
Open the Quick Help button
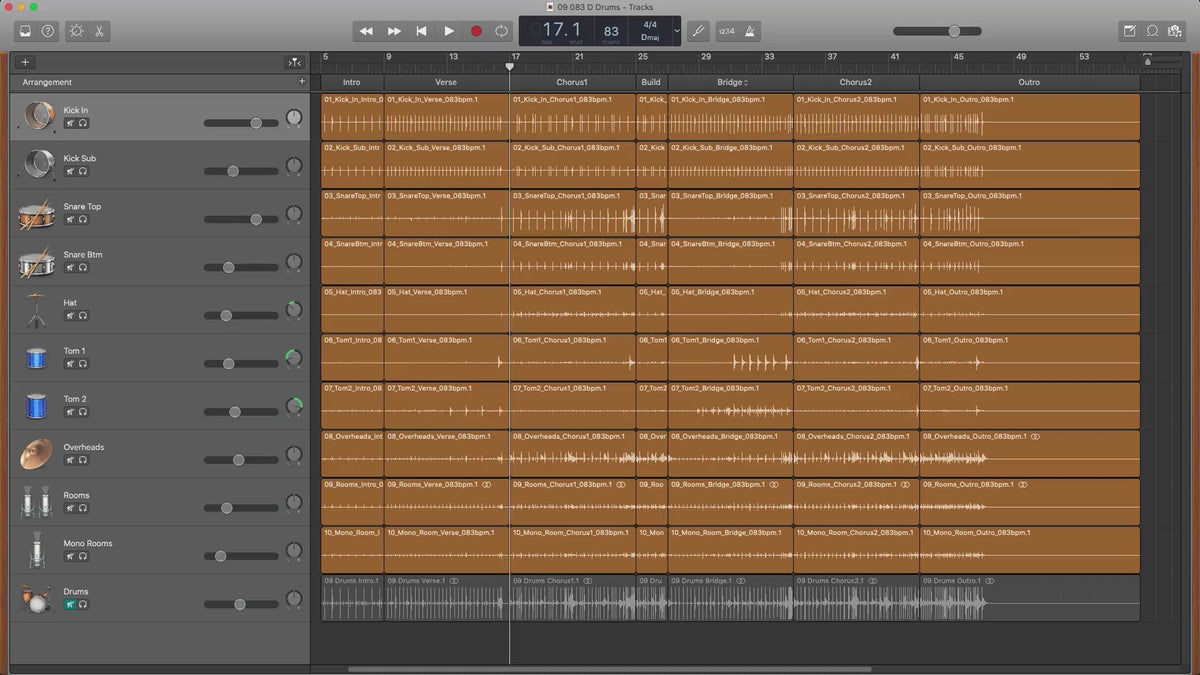tap(48, 31)
